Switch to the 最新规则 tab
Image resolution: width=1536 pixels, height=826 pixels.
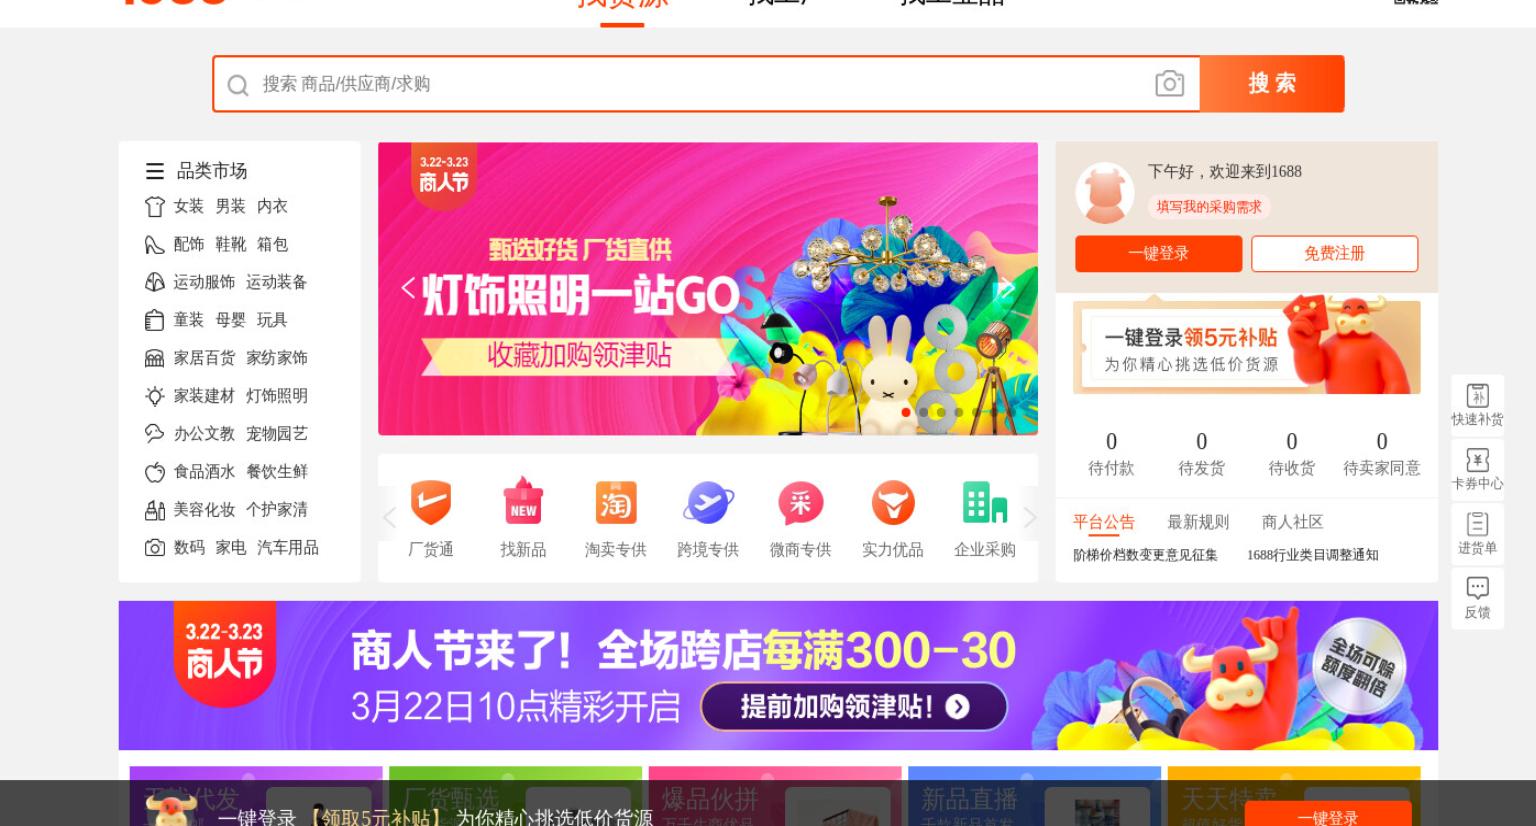click(x=1198, y=522)
